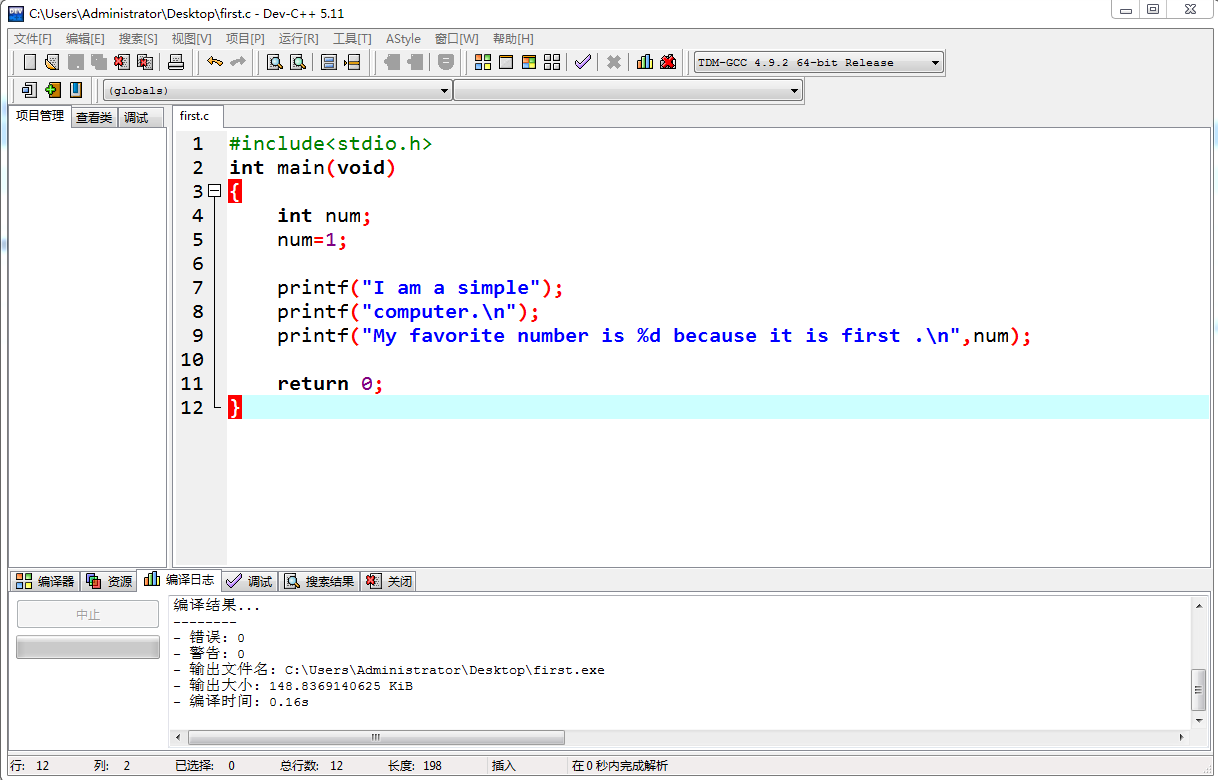Switch to the 查看类 sidebar tab
This screenshot has height=780, width=1218.
point(94,117)
